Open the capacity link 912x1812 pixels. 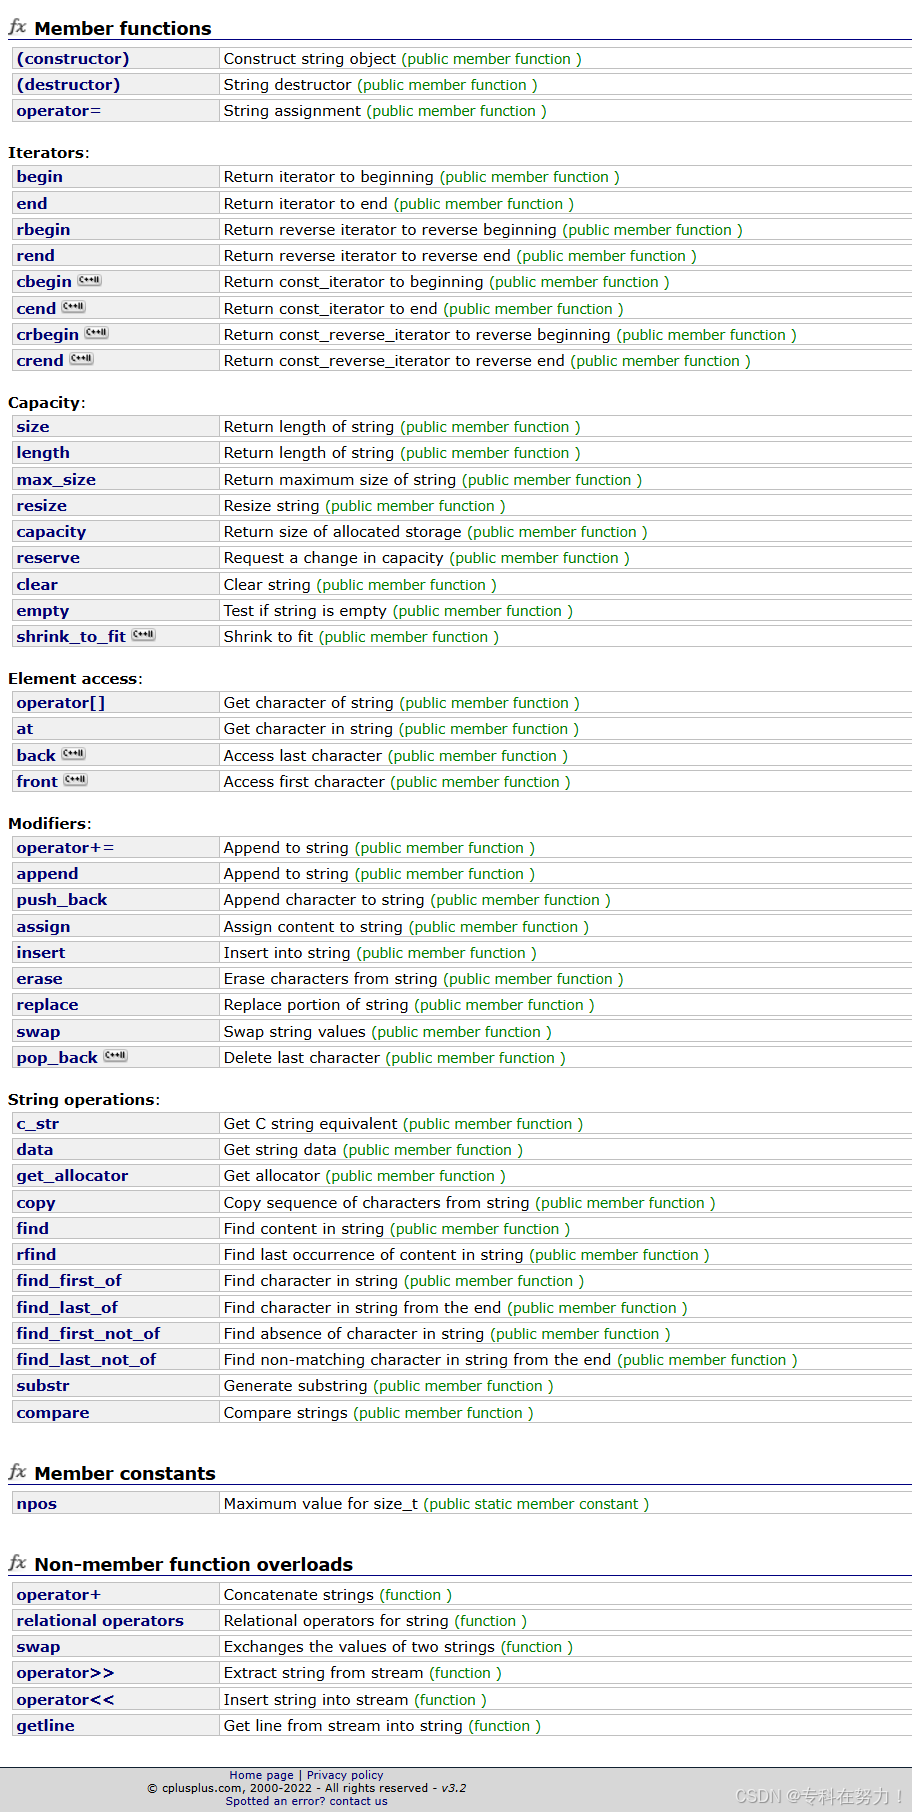click(x=51, y=532)
